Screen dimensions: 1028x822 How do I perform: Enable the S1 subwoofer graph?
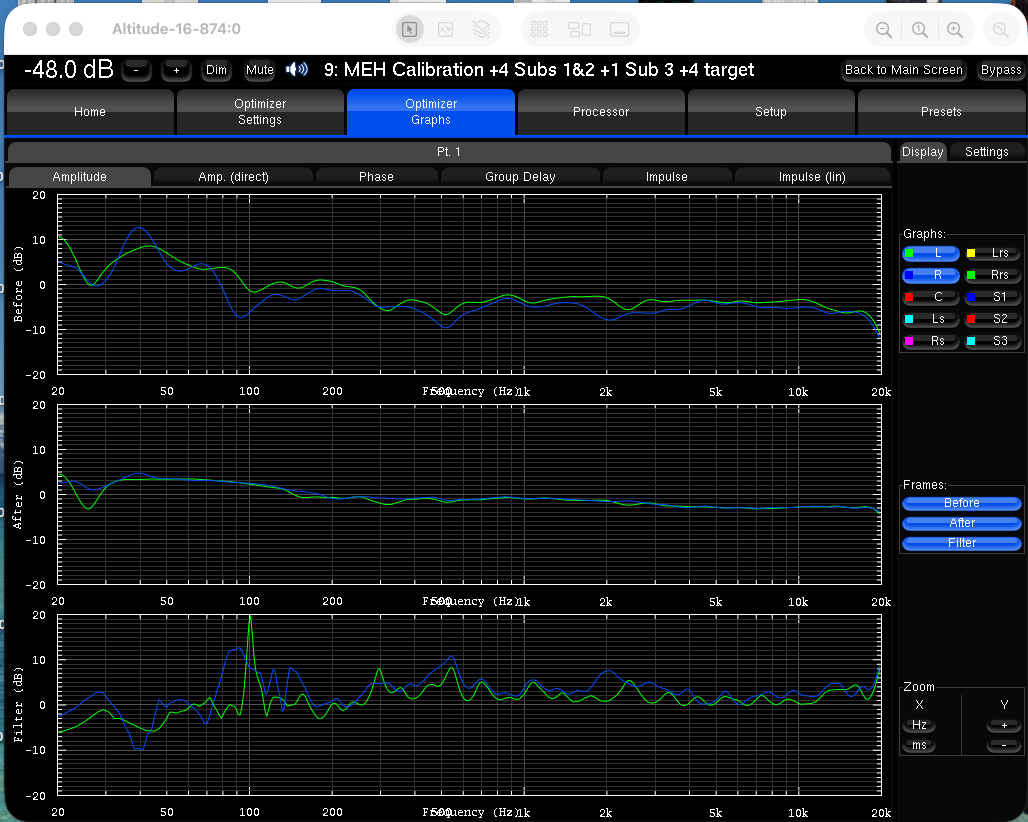pyautogui.click(x=992, y=298)
